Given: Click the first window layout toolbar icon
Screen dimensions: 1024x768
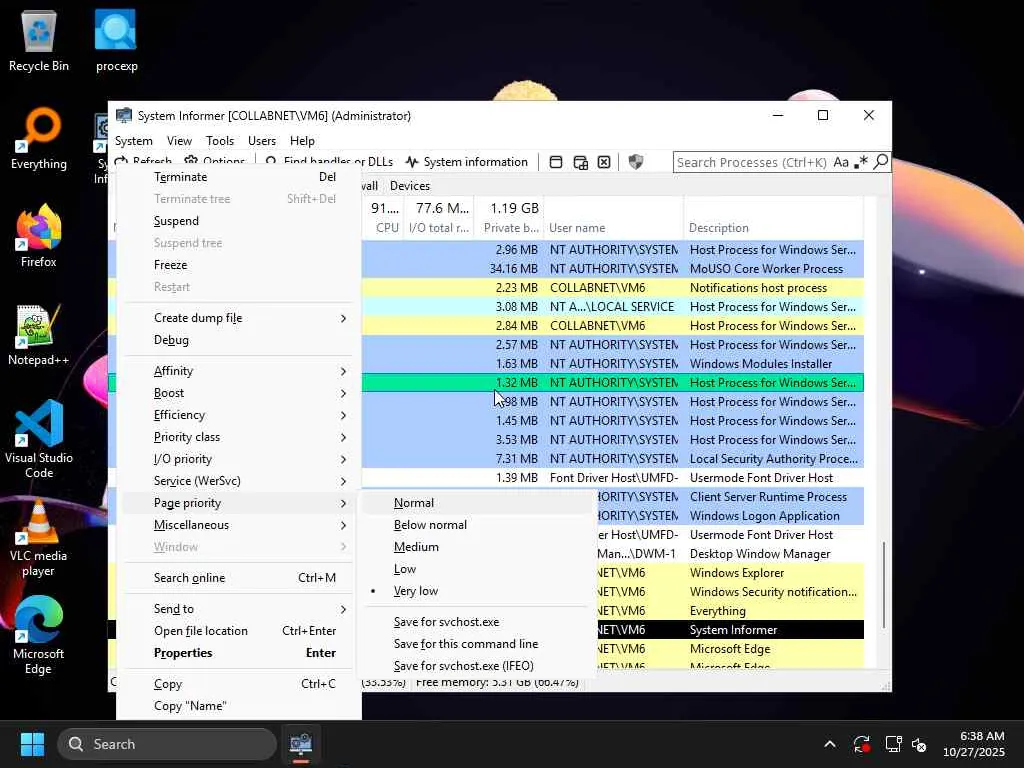Looking at the screenshot, I should tap(556, 162).
